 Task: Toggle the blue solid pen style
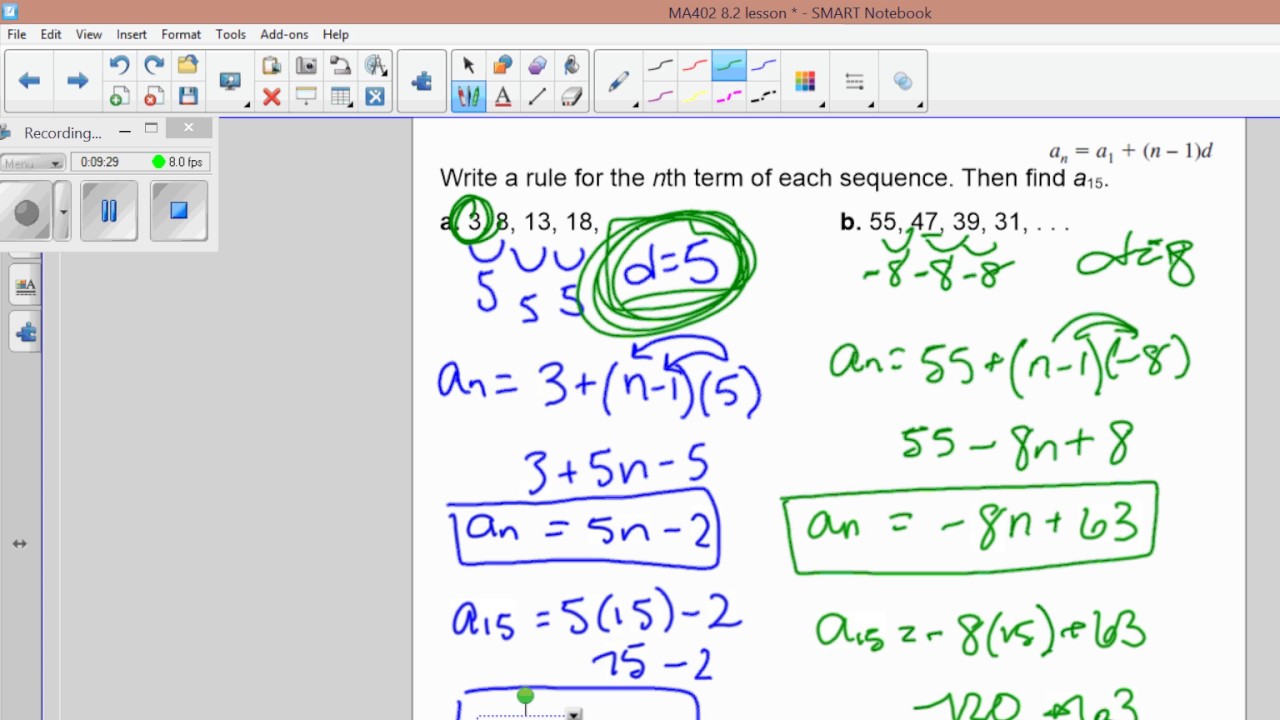coord(763,65)
